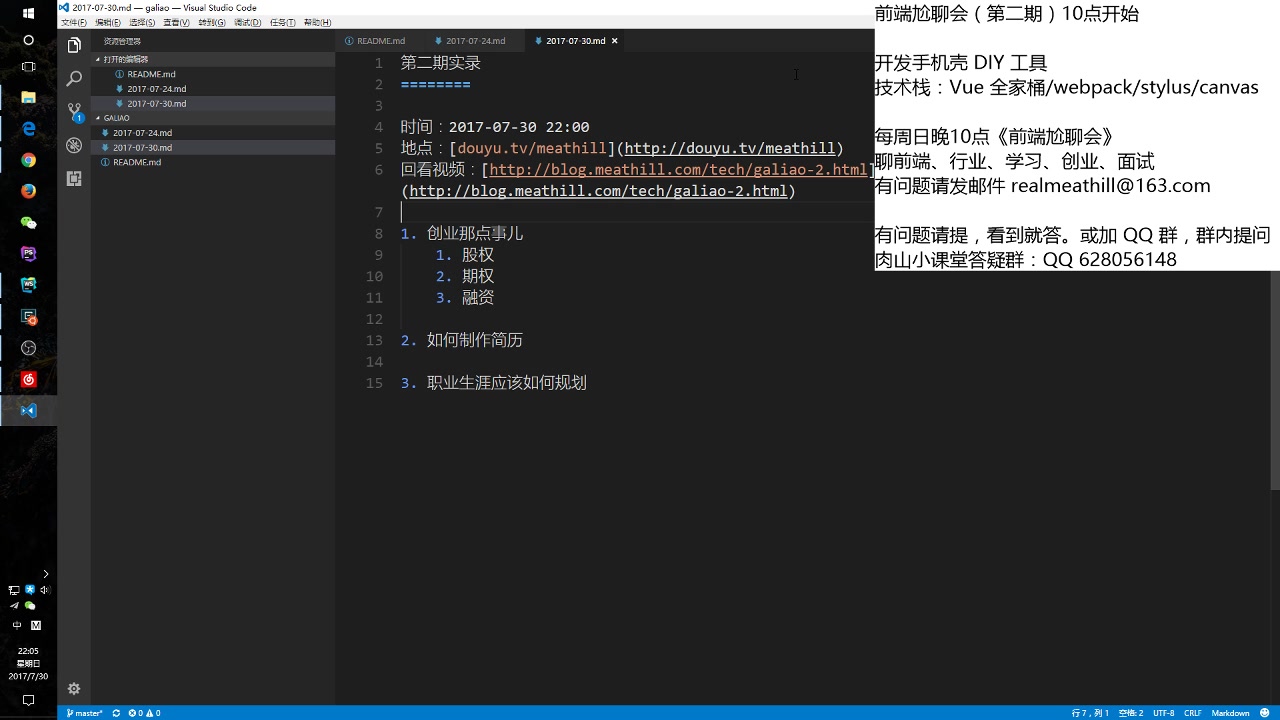The image size is (1280, 720).
Task: Click the master branch in the status bar
Action: pyautogui.click(x=84, y=713)
